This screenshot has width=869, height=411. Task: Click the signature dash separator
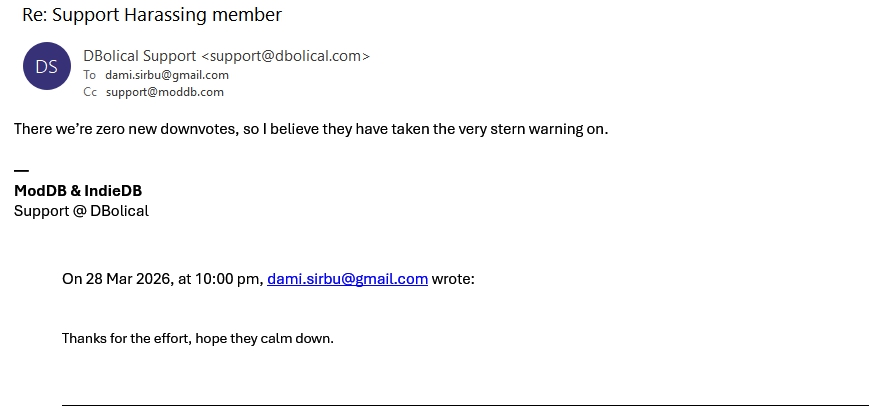21,171
